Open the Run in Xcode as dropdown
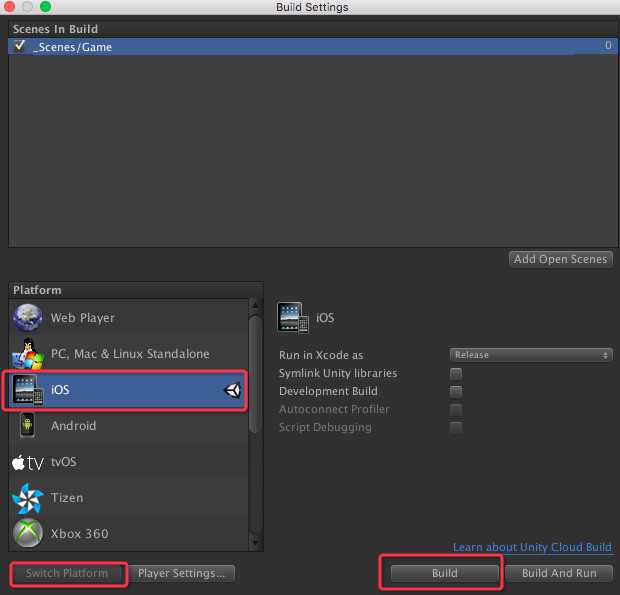620x595 pixels. 531,355
